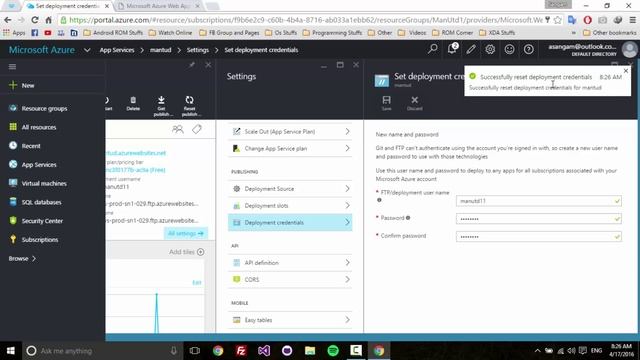Open Scale Out (App Service Plan) setting
Viewport: 640px width, 360px height.
290,131
